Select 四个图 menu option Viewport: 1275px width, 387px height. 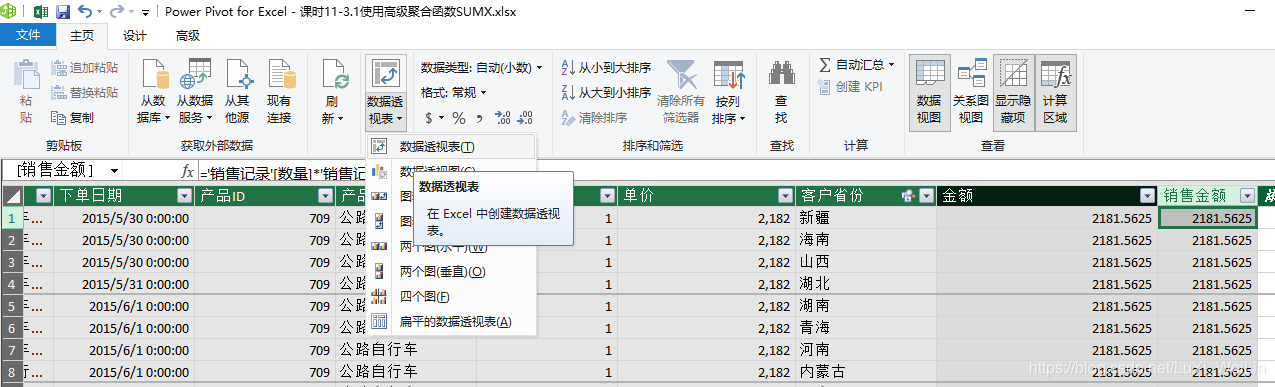pos(425,296)
